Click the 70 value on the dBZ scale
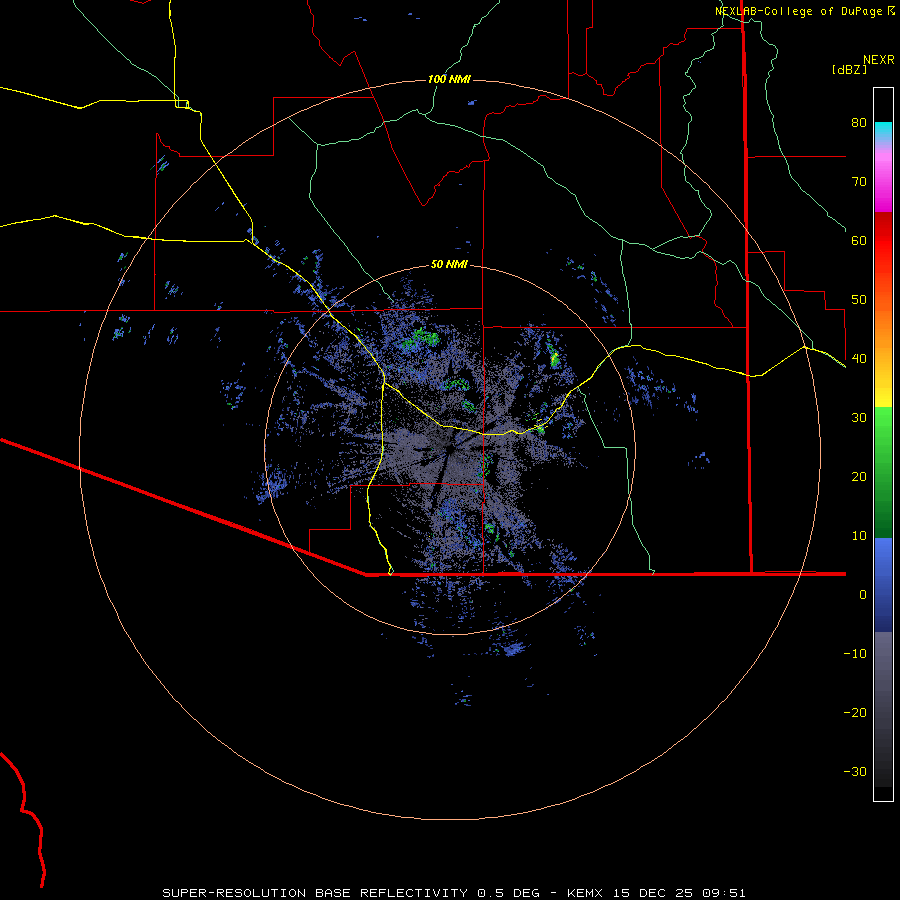 [859, 182]
